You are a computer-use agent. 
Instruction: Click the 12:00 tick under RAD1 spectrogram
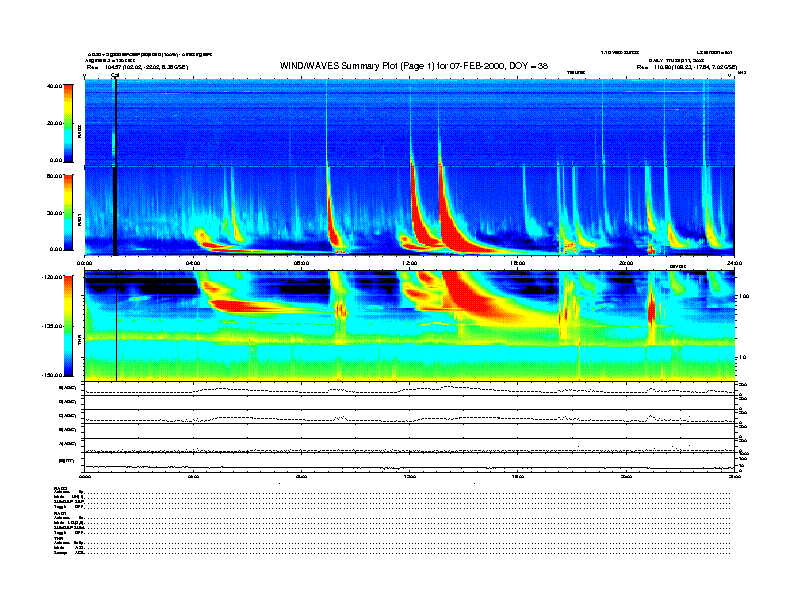[410, 263]
